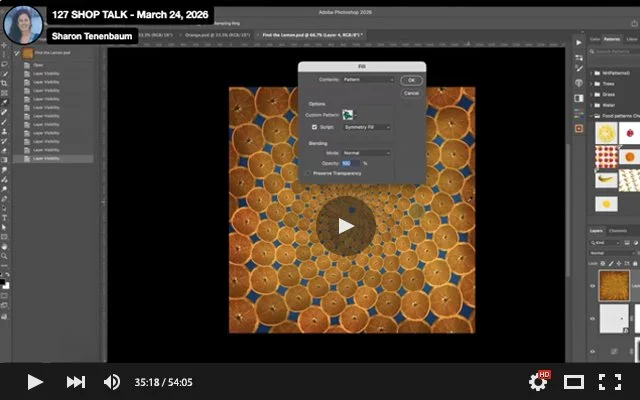The height and width of the screenshot is (400, 640).
Task: Click the lock image pixels brush icon
Action: coord(611,263)
